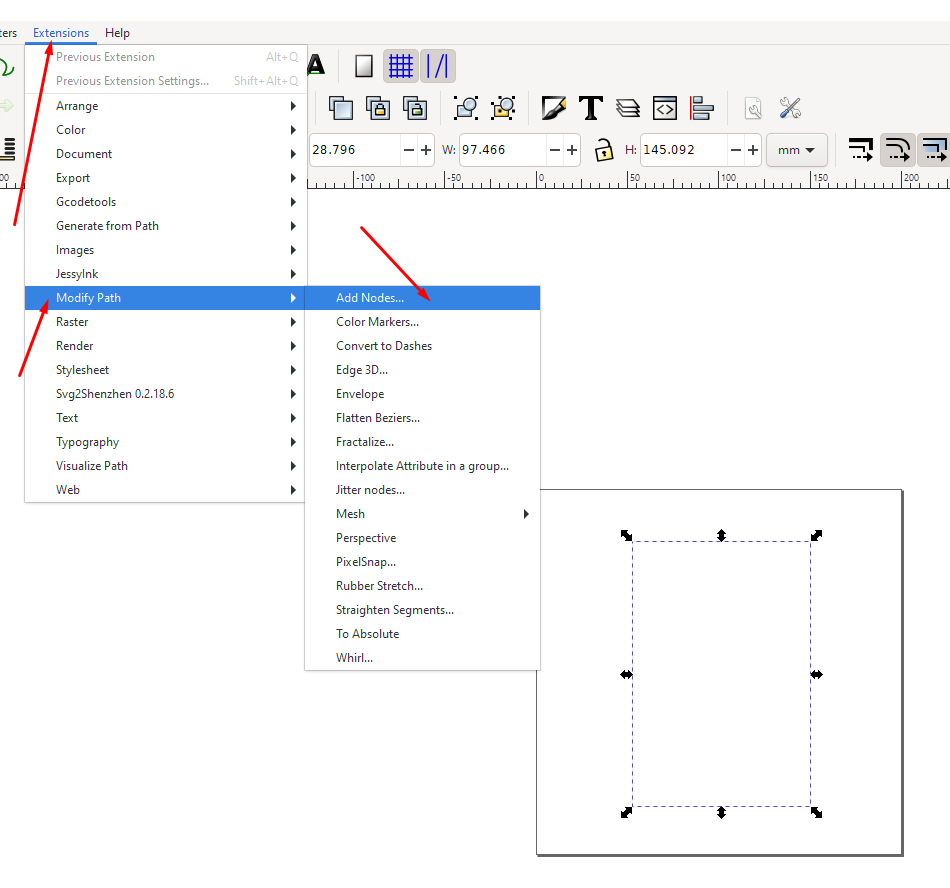The width and height of the screenshot is (950, 888).
Task: Expand the Export submenu
Action: [x=165, y=178]
